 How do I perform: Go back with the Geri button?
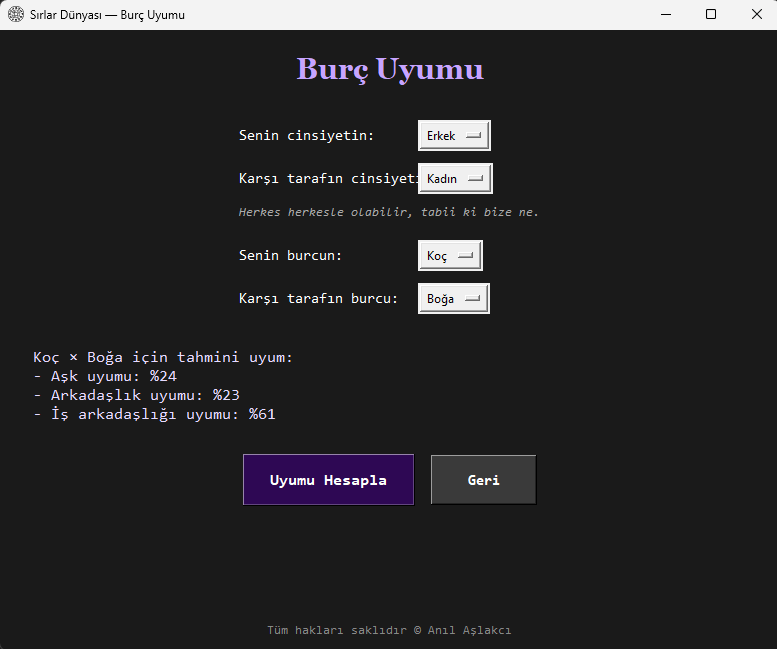pyautogui.click(x=484, y=480)
